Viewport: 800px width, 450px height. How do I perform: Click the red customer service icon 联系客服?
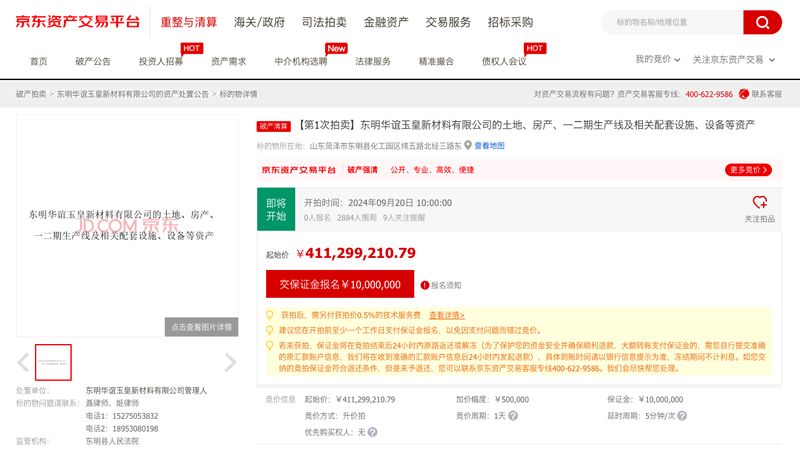click(744, 94)
